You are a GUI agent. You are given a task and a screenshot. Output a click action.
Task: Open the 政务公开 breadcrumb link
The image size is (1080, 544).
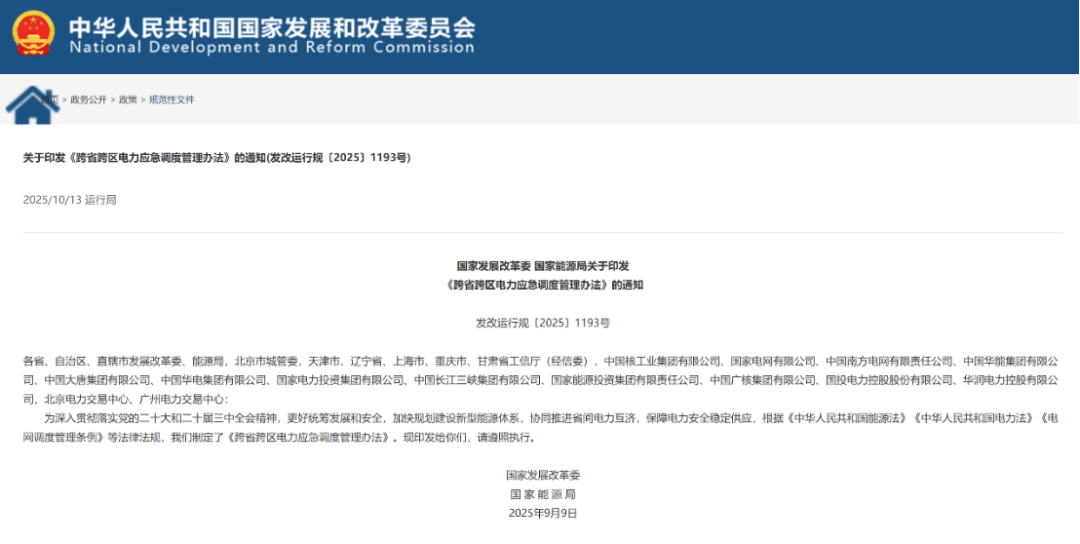point(89,100)
